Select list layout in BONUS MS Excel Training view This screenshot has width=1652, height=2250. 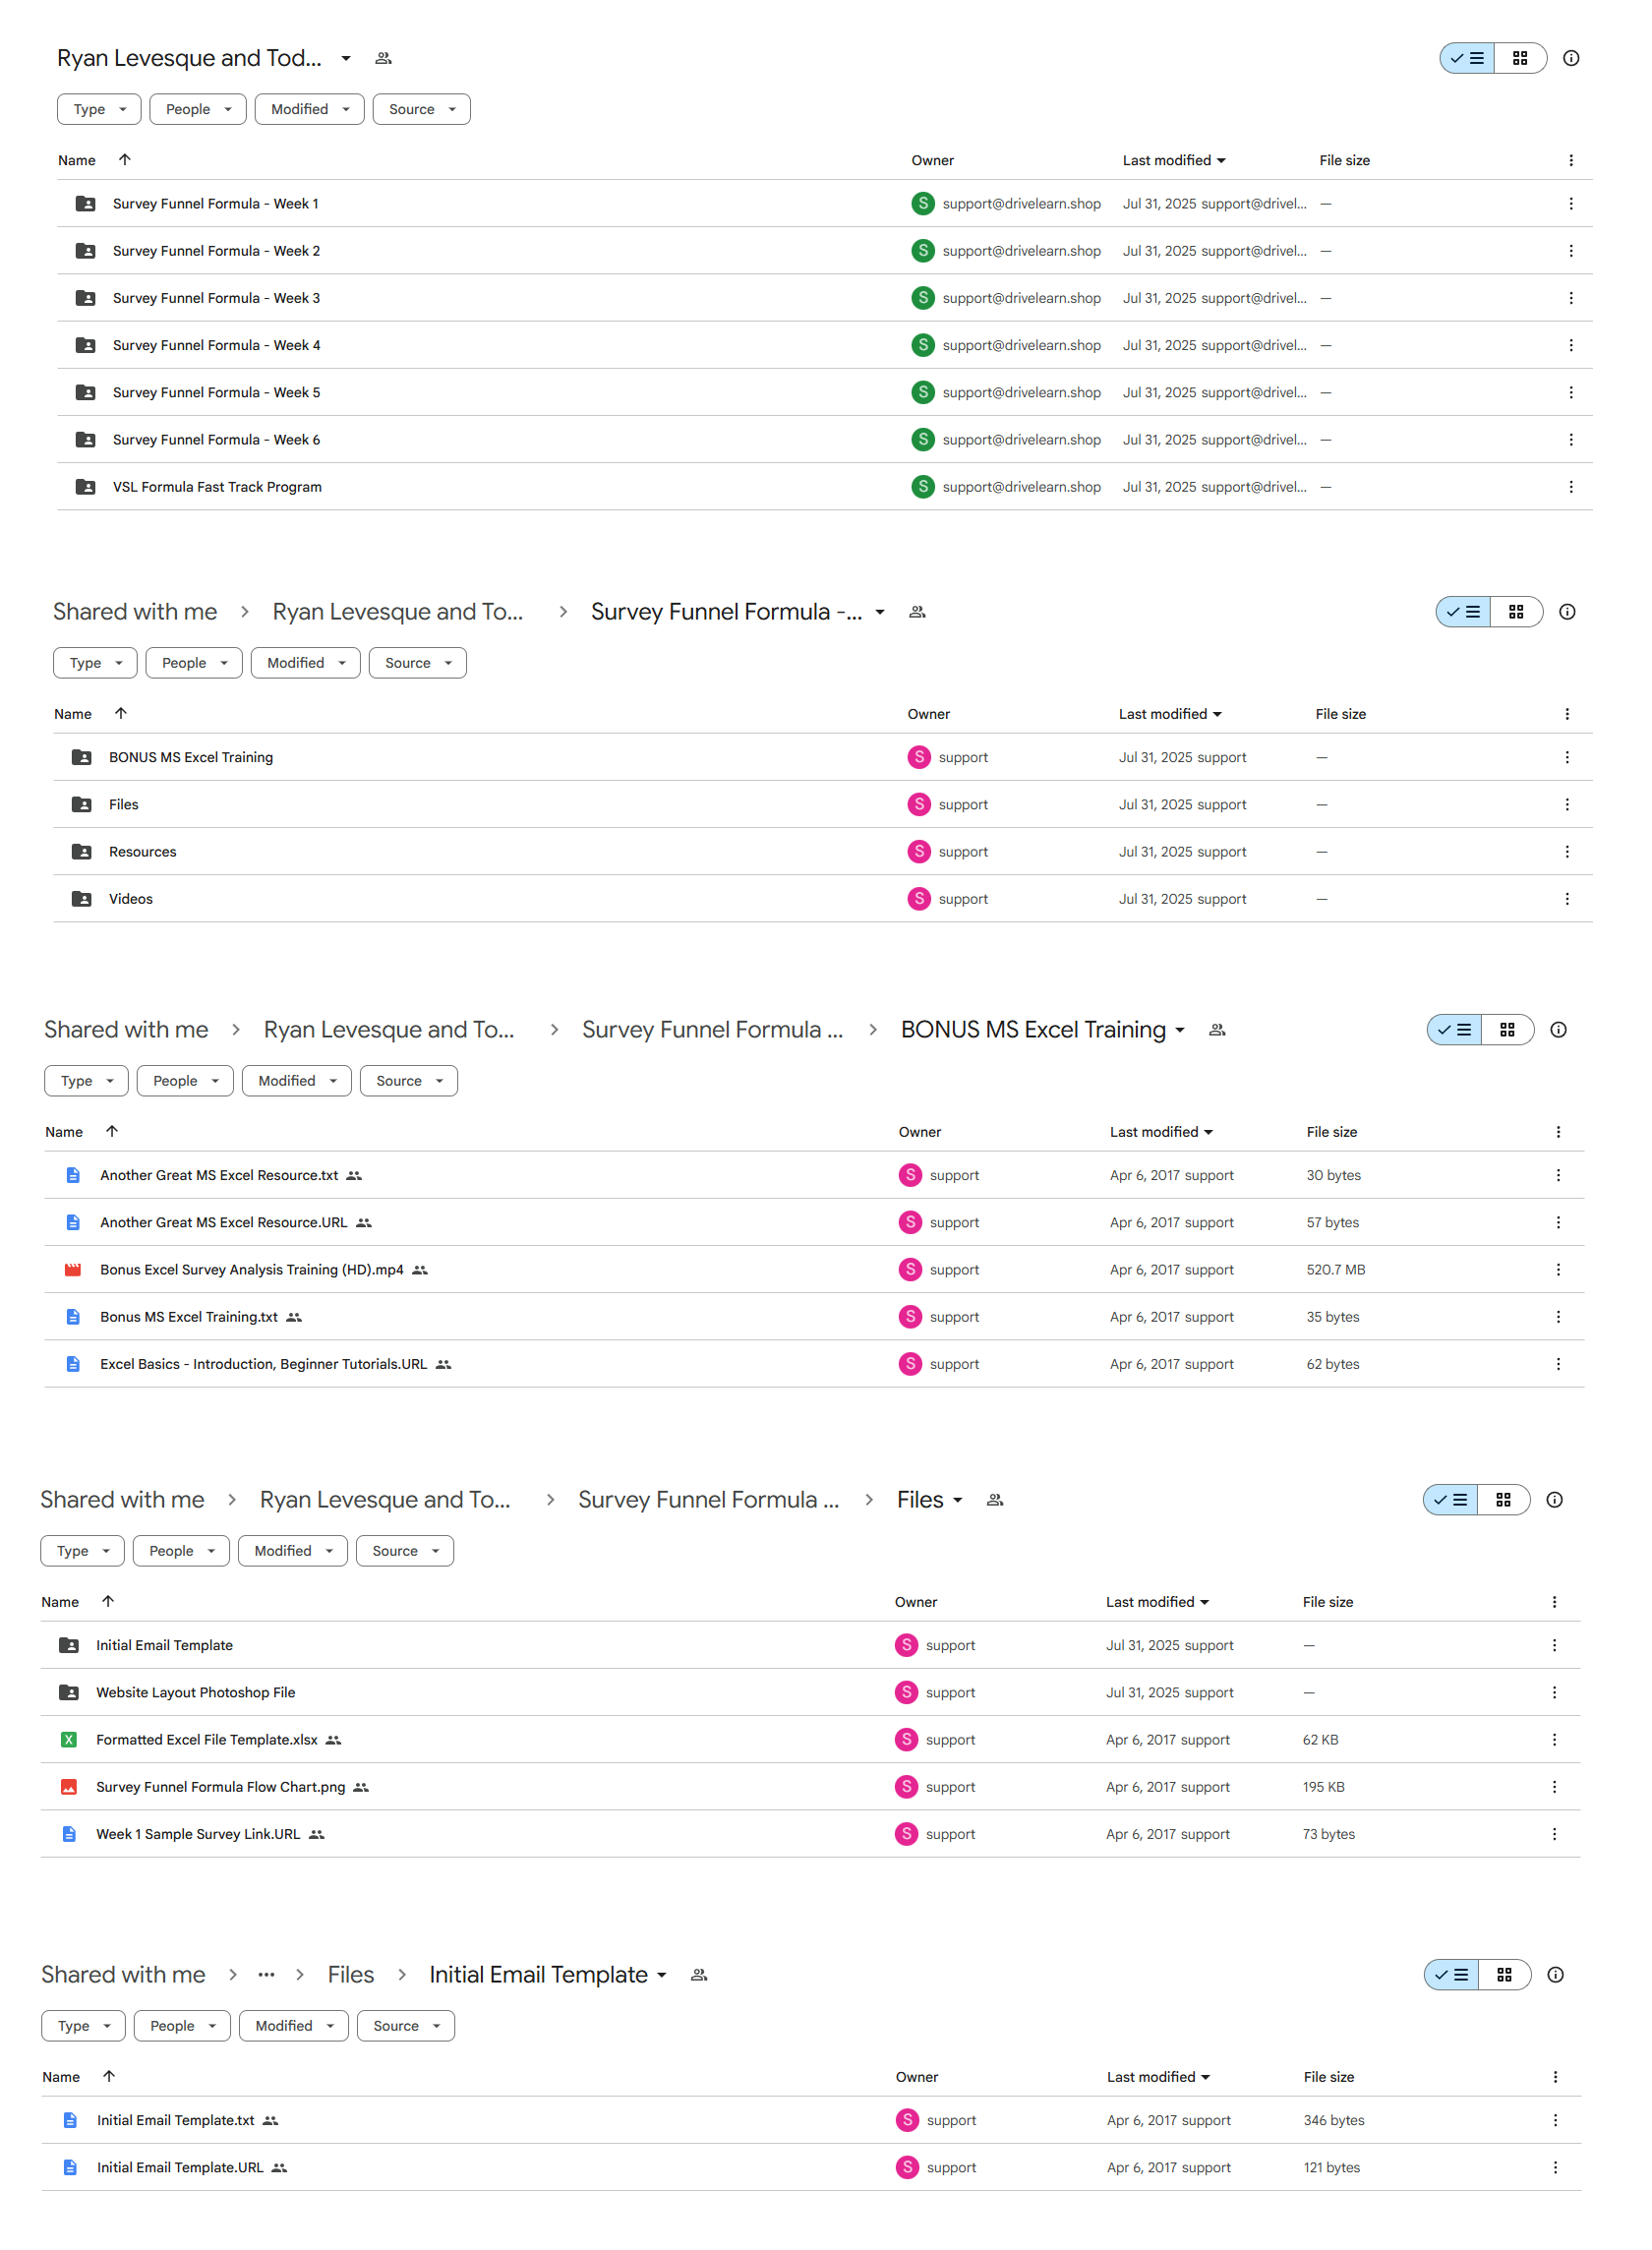[x=1454, y=1029]
